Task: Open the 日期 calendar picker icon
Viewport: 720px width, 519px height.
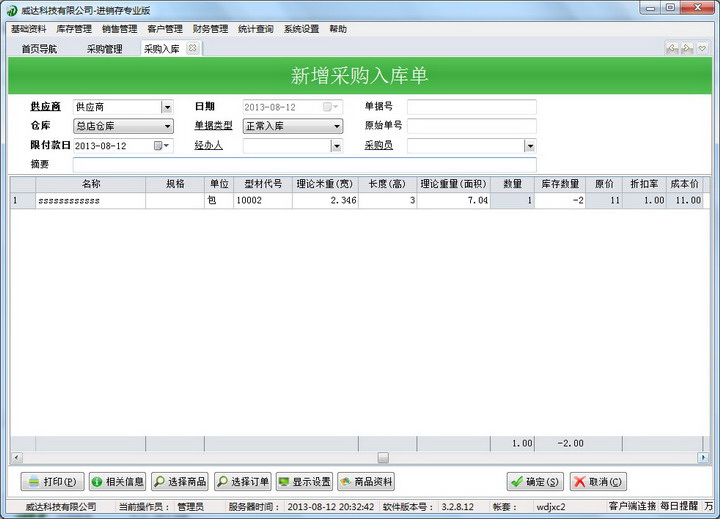Action: (330, 107)
